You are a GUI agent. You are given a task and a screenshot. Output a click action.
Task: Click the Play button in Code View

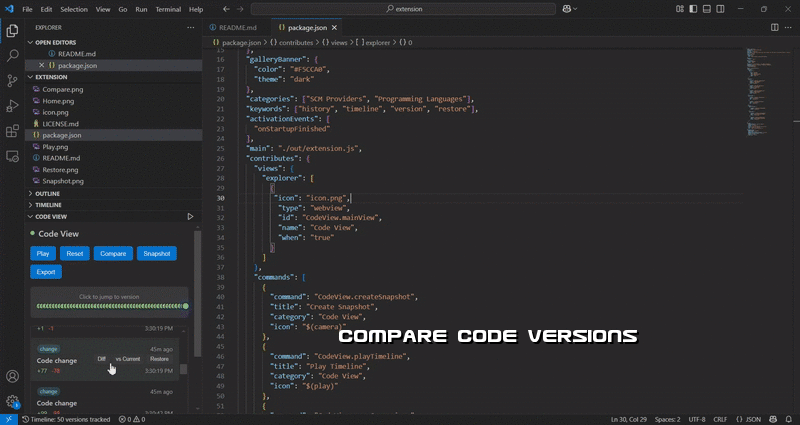(43, 254)
